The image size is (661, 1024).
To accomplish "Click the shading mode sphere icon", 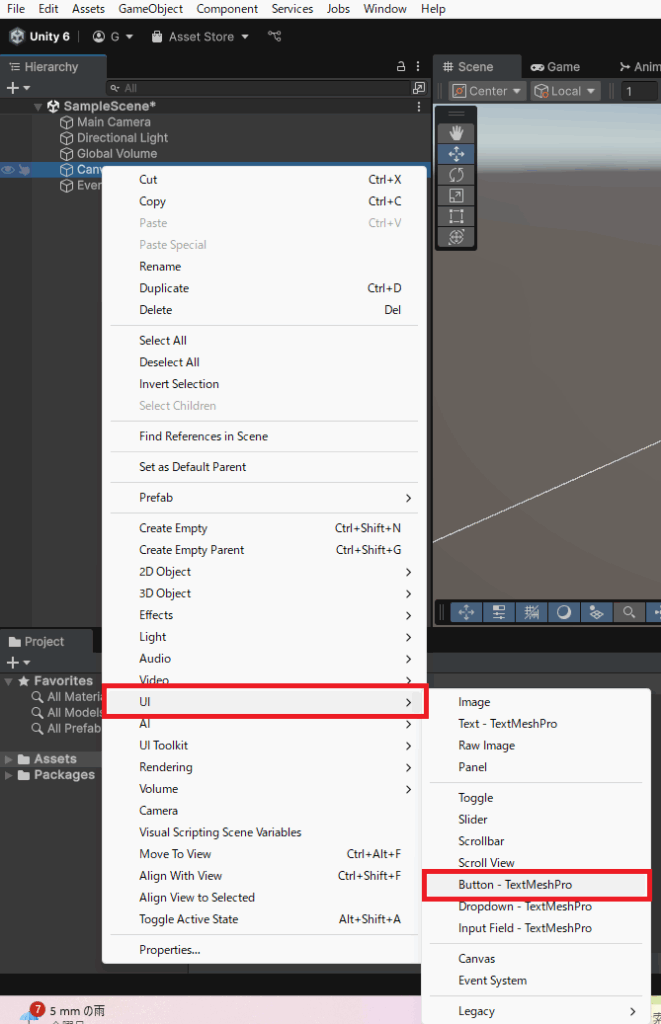I will pos(564,612).
